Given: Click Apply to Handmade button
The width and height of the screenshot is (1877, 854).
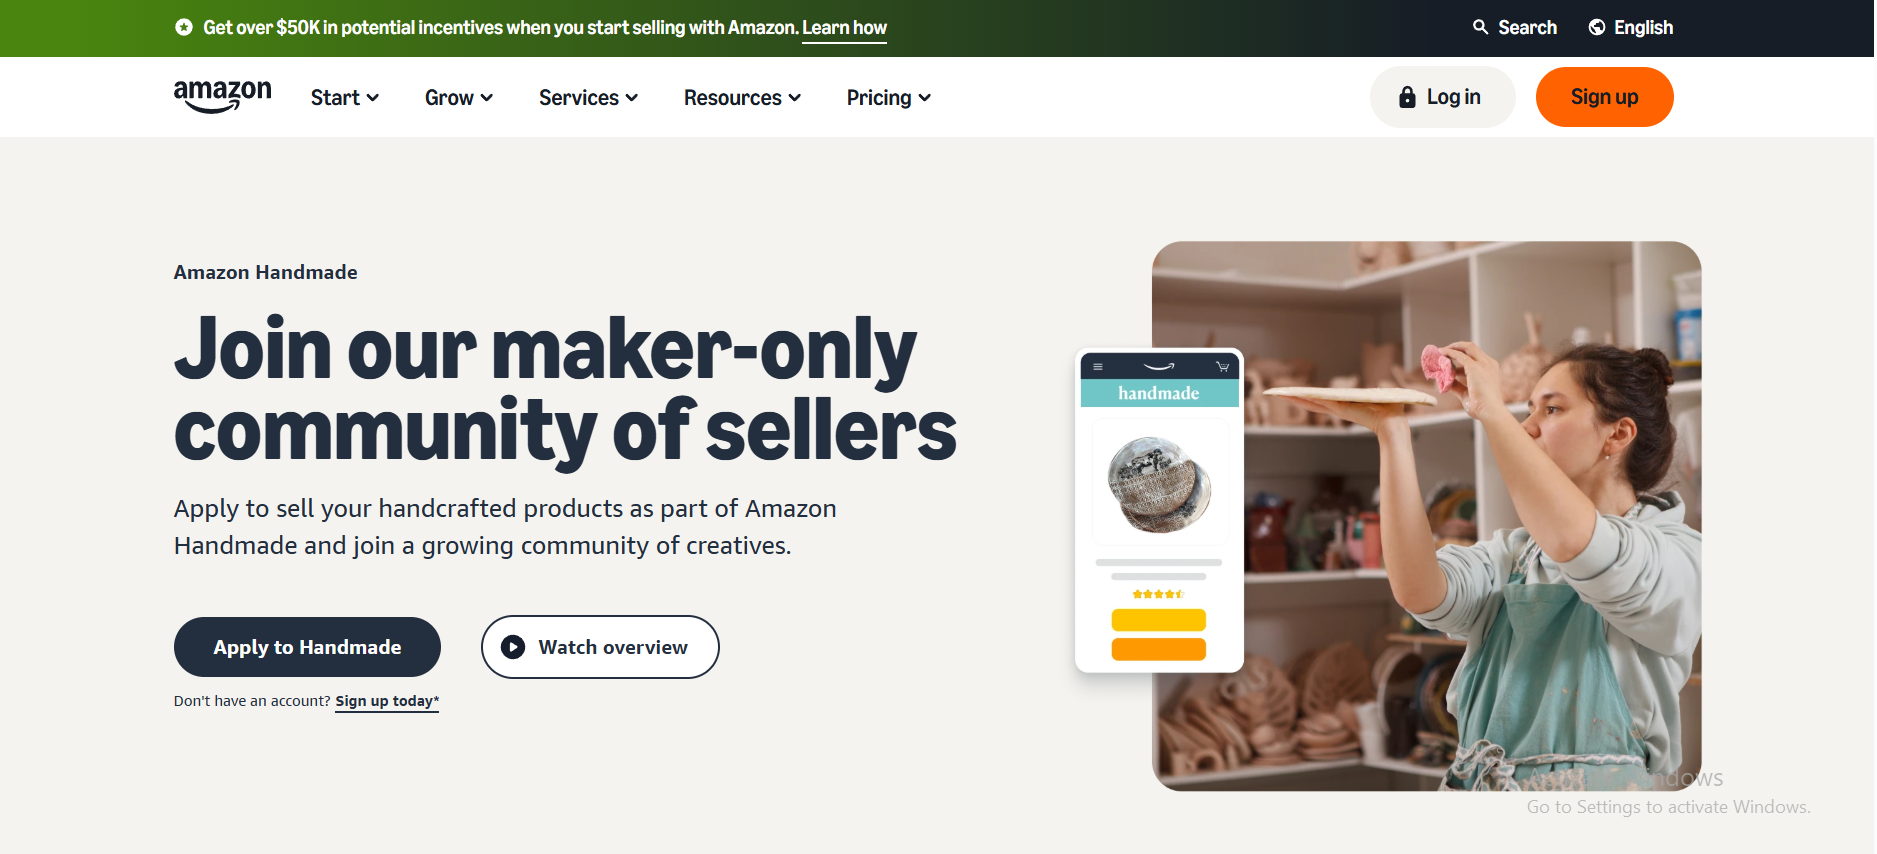Looking at the screenshot, I should 307,647.
